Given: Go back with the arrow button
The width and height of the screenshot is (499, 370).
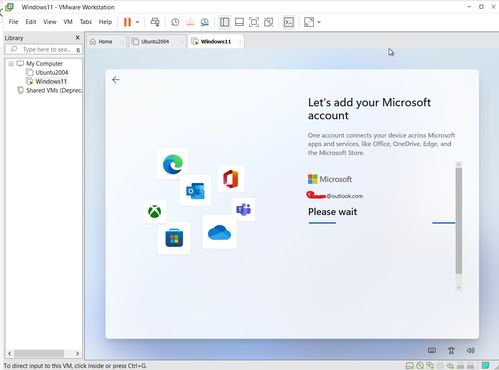Looking at the screenshot, I should pos(116,80).
